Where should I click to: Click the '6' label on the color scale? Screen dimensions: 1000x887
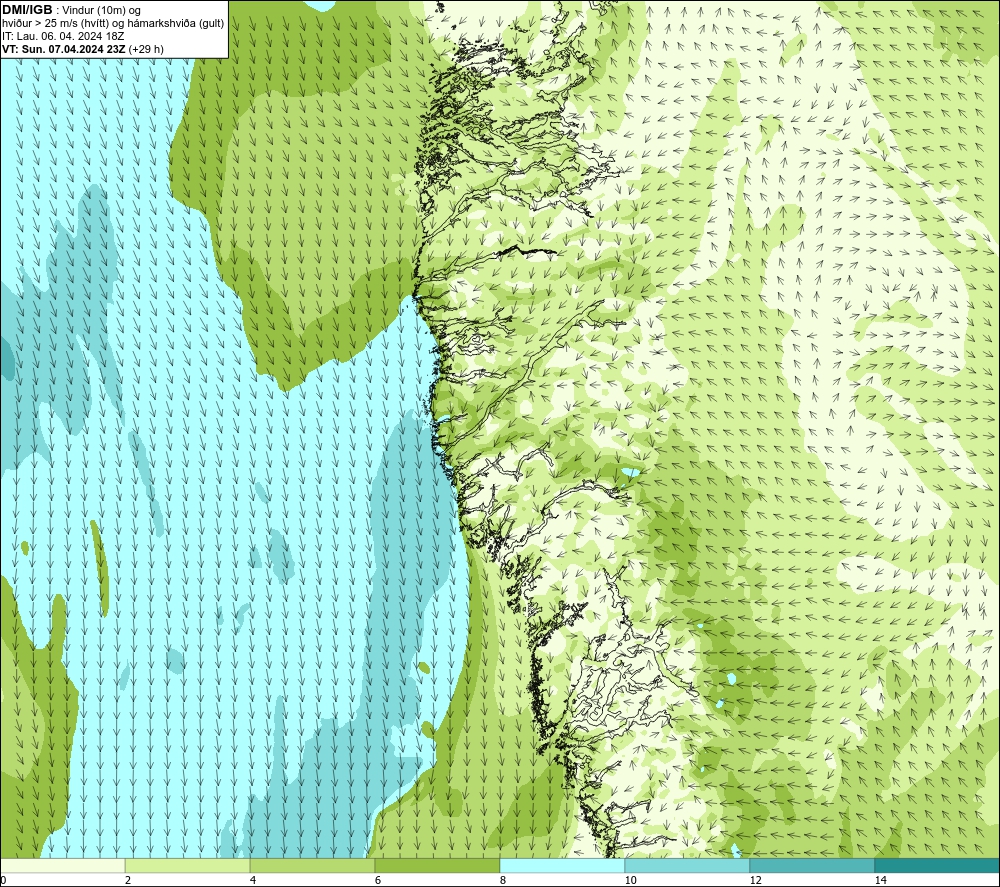[x=378, y=881]
